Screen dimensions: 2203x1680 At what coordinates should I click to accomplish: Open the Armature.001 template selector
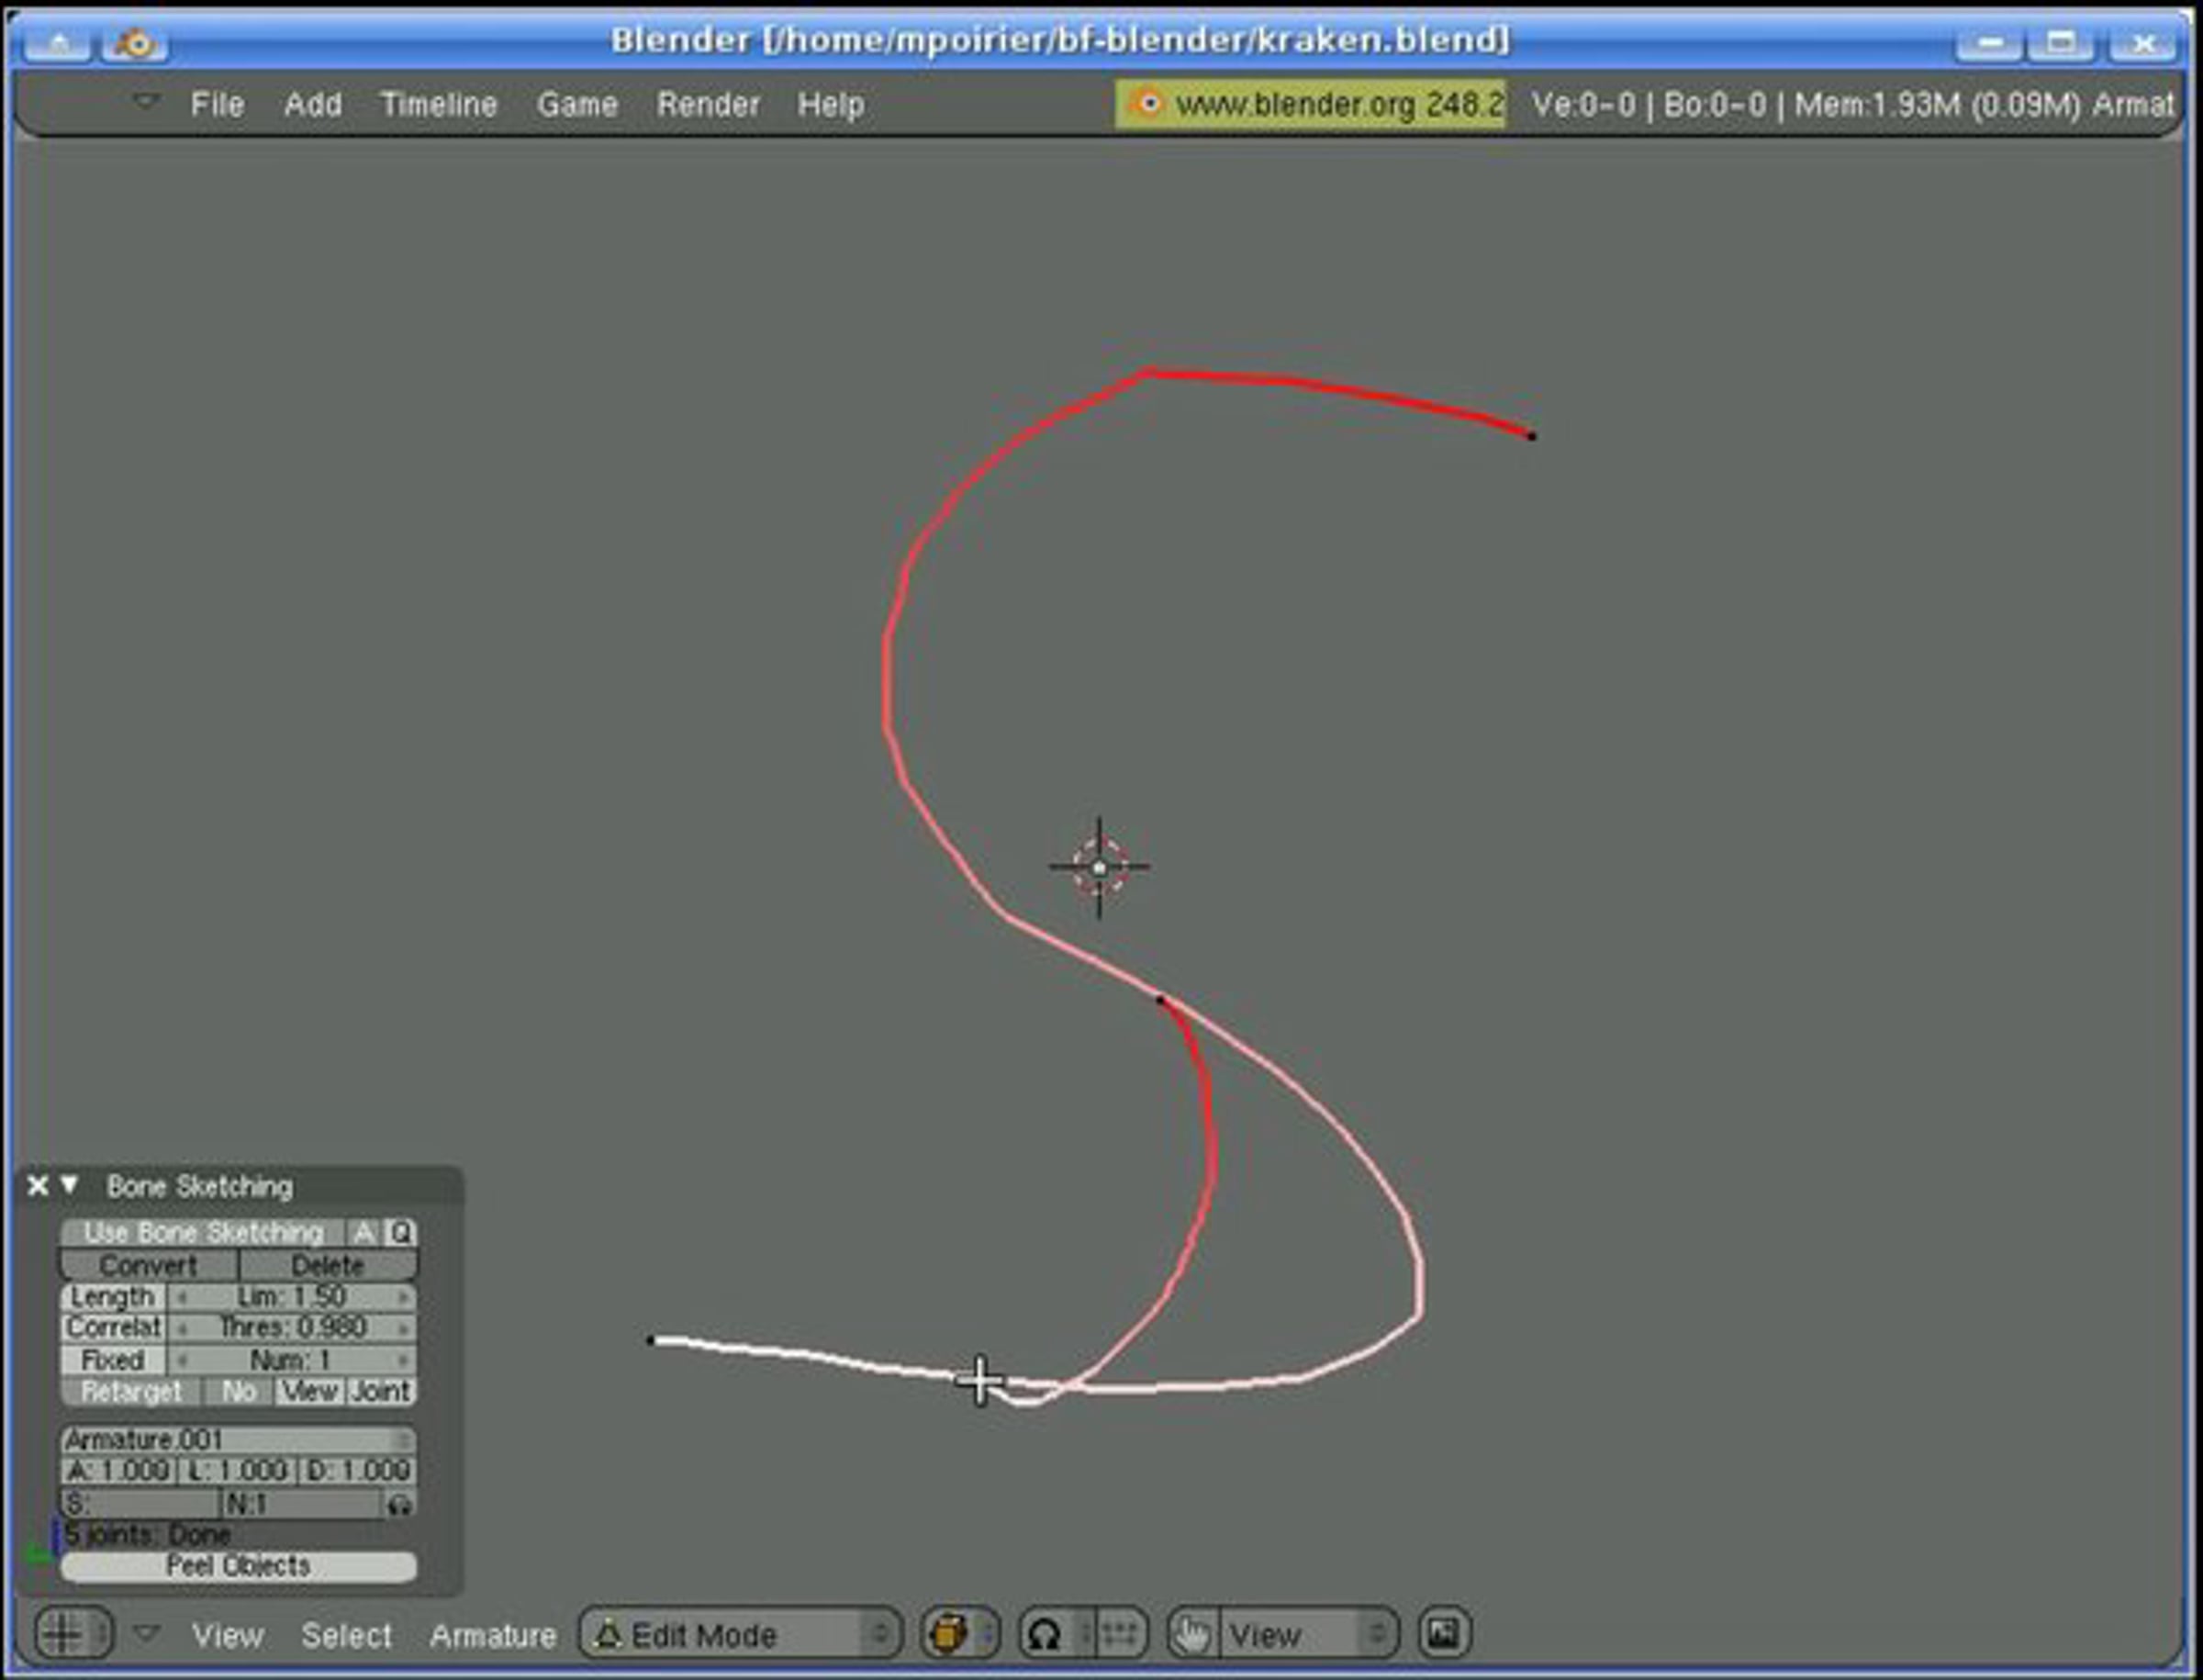click(x=238, y=1440)
